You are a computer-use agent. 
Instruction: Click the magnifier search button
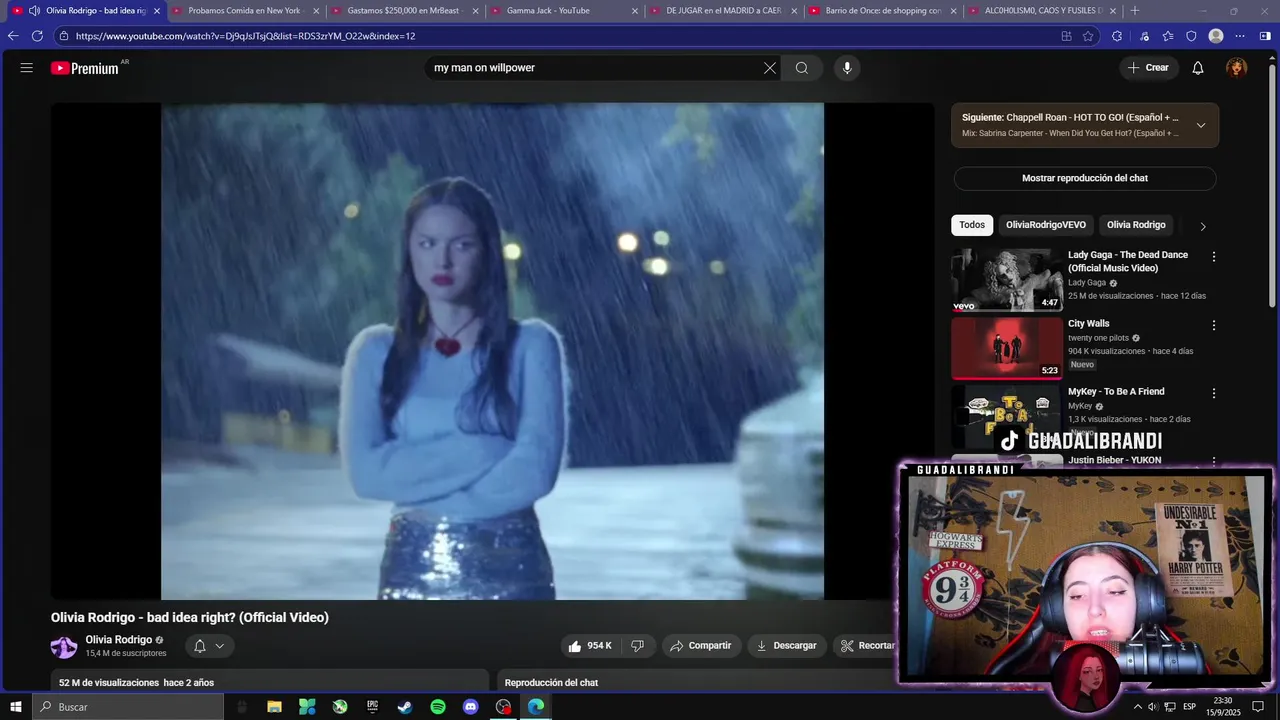pos(802,68)
